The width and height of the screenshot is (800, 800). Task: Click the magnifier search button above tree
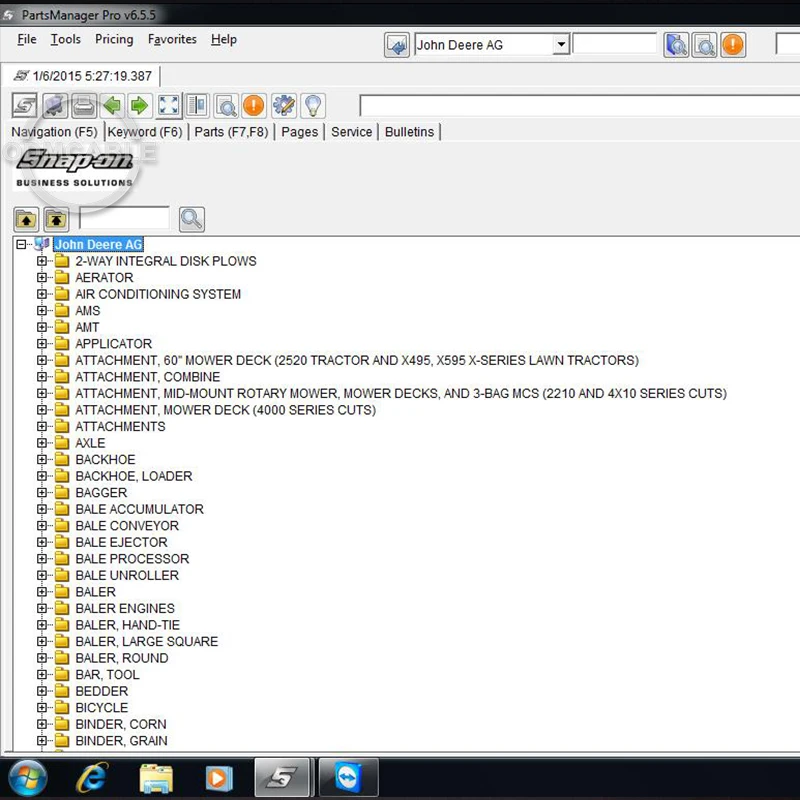tap(192, 219)
